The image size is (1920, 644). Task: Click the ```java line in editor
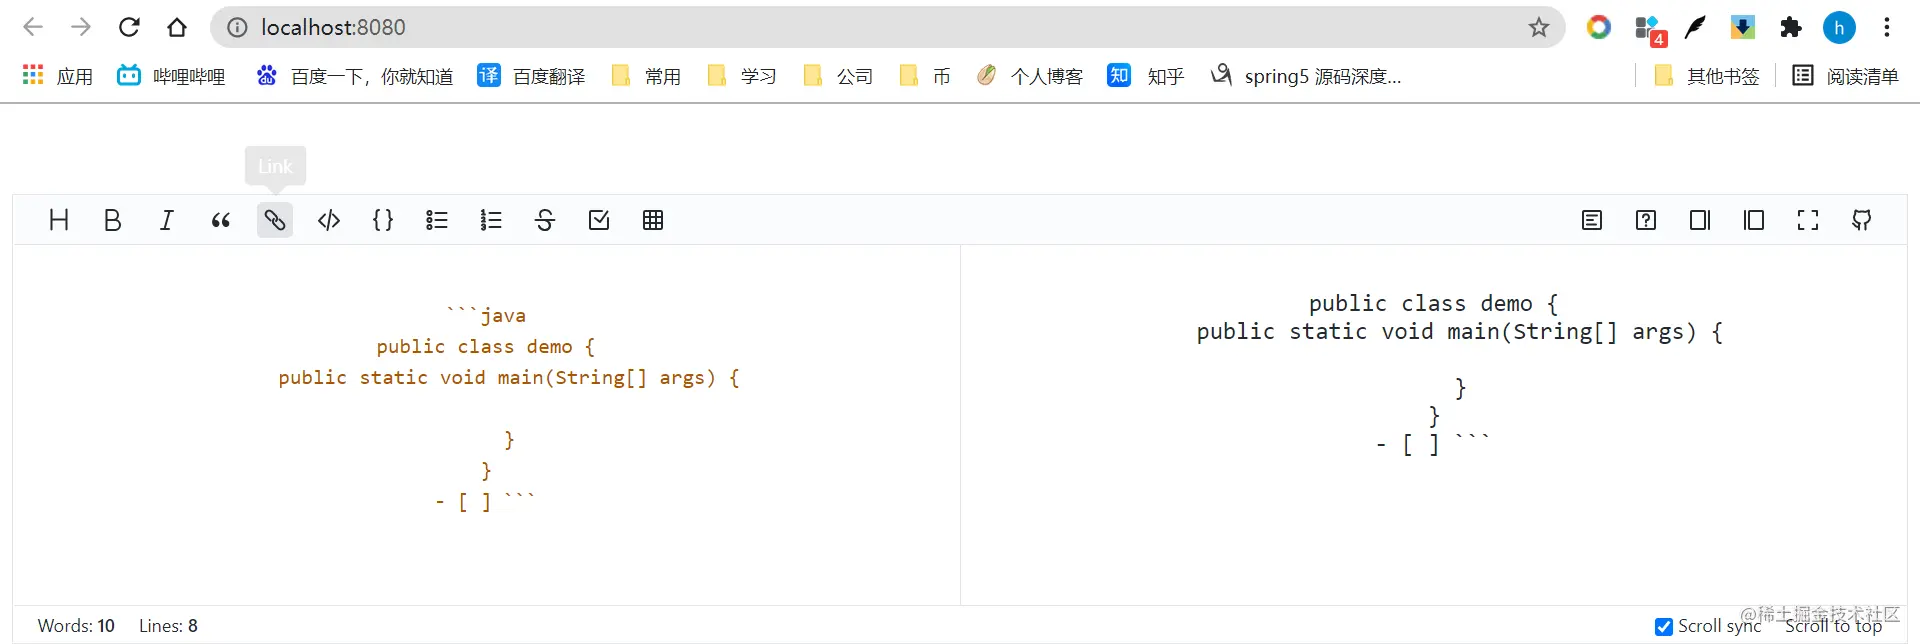point(486,316)
